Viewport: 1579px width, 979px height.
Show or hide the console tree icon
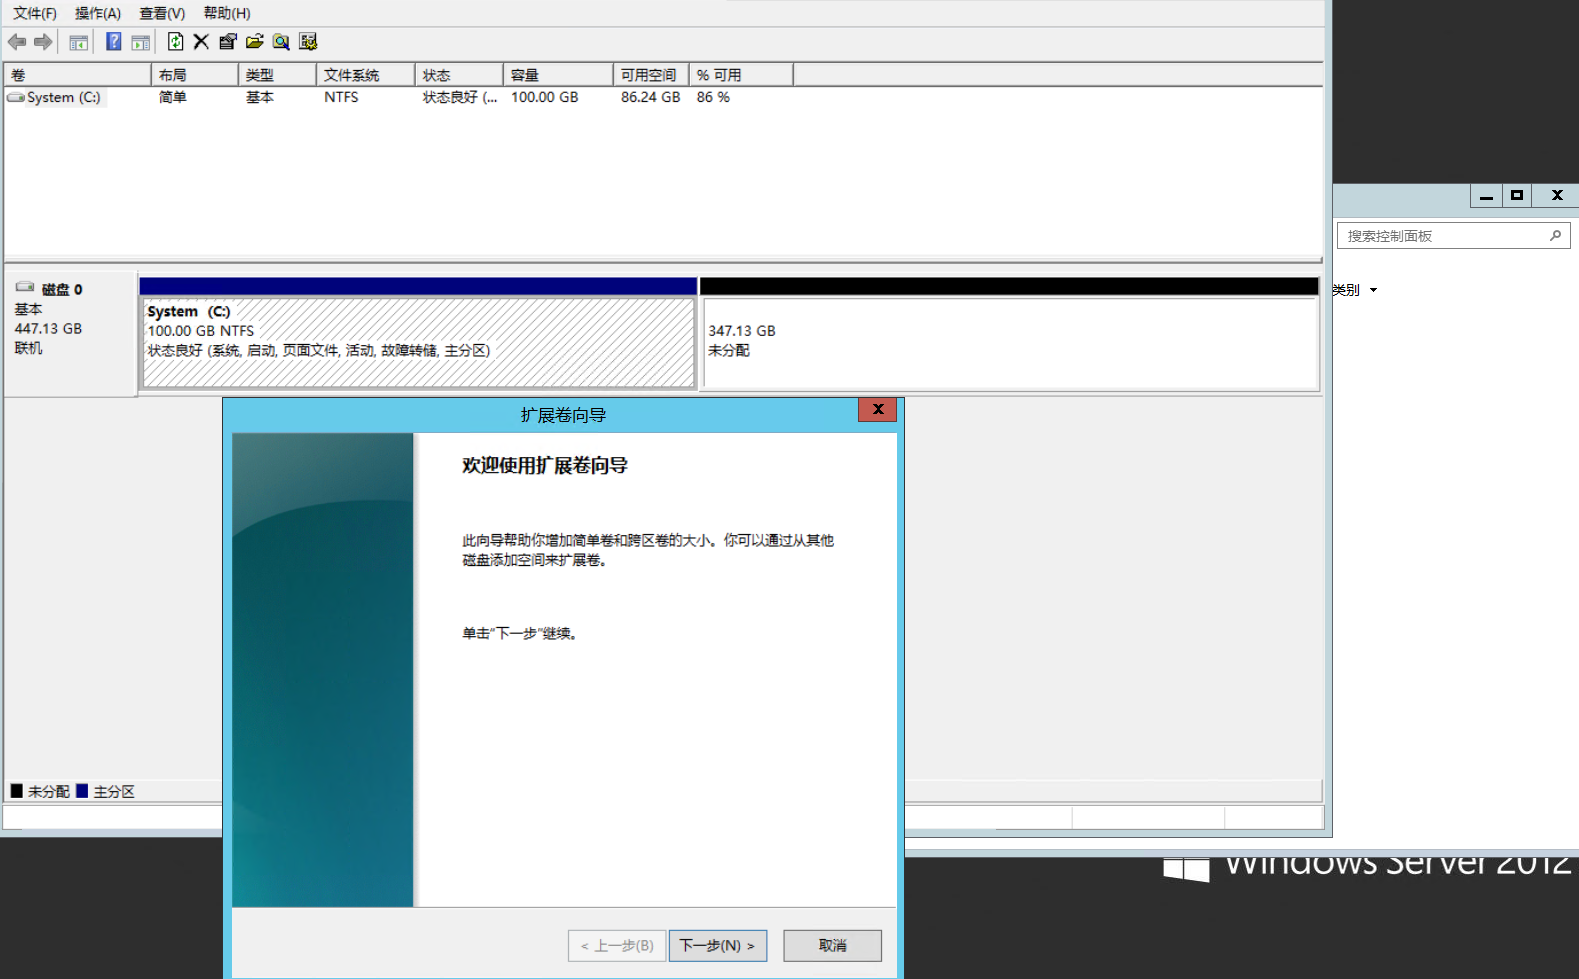pos(78,42)
